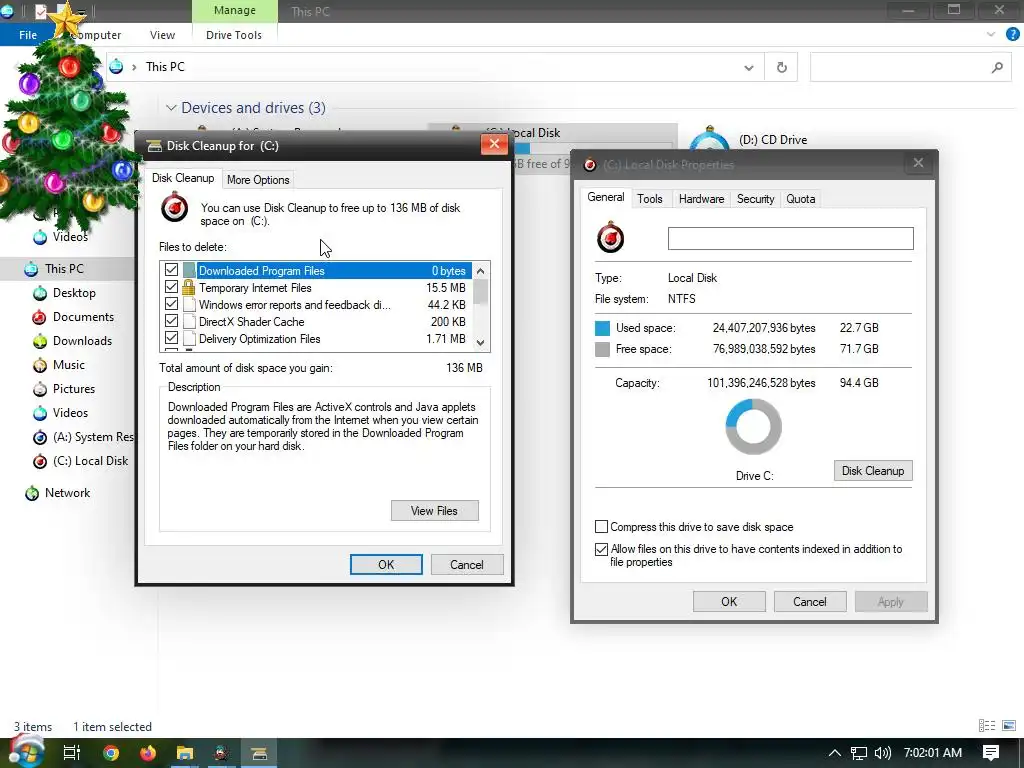Screen dimensions: 1024x768
Task: Click the drive name field in Properties
Action: click(790, 238)
